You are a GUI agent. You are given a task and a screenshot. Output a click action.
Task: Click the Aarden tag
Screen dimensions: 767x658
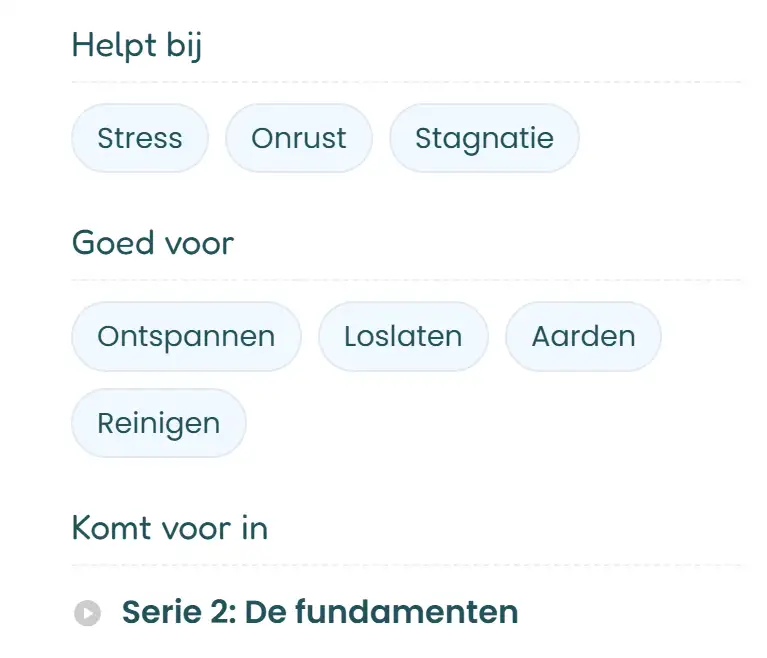point(583,336)
